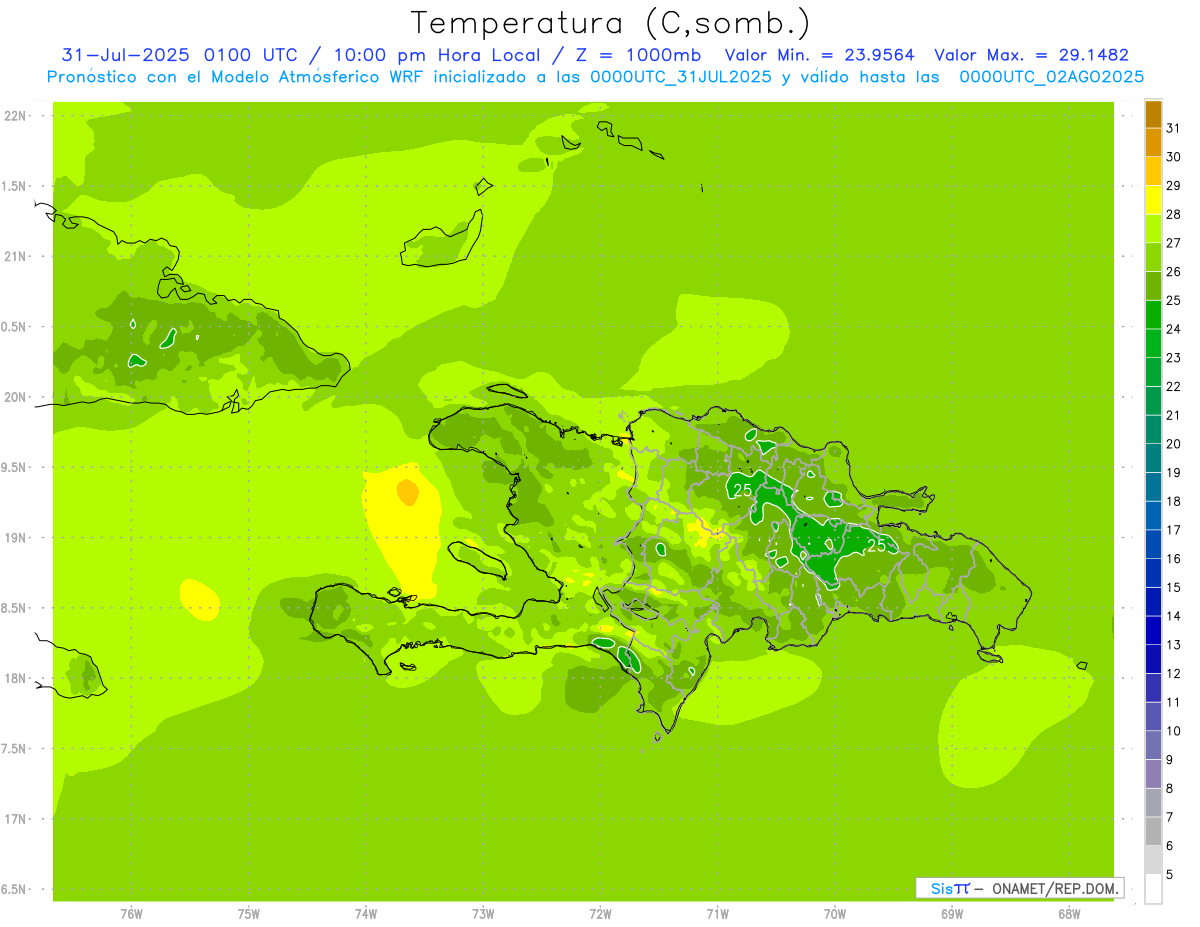The width and height of the screenshot is (1200, 927).
Task: Click the 69W longitude axis label
Action: pyautogui.click(x=952, y=914)
